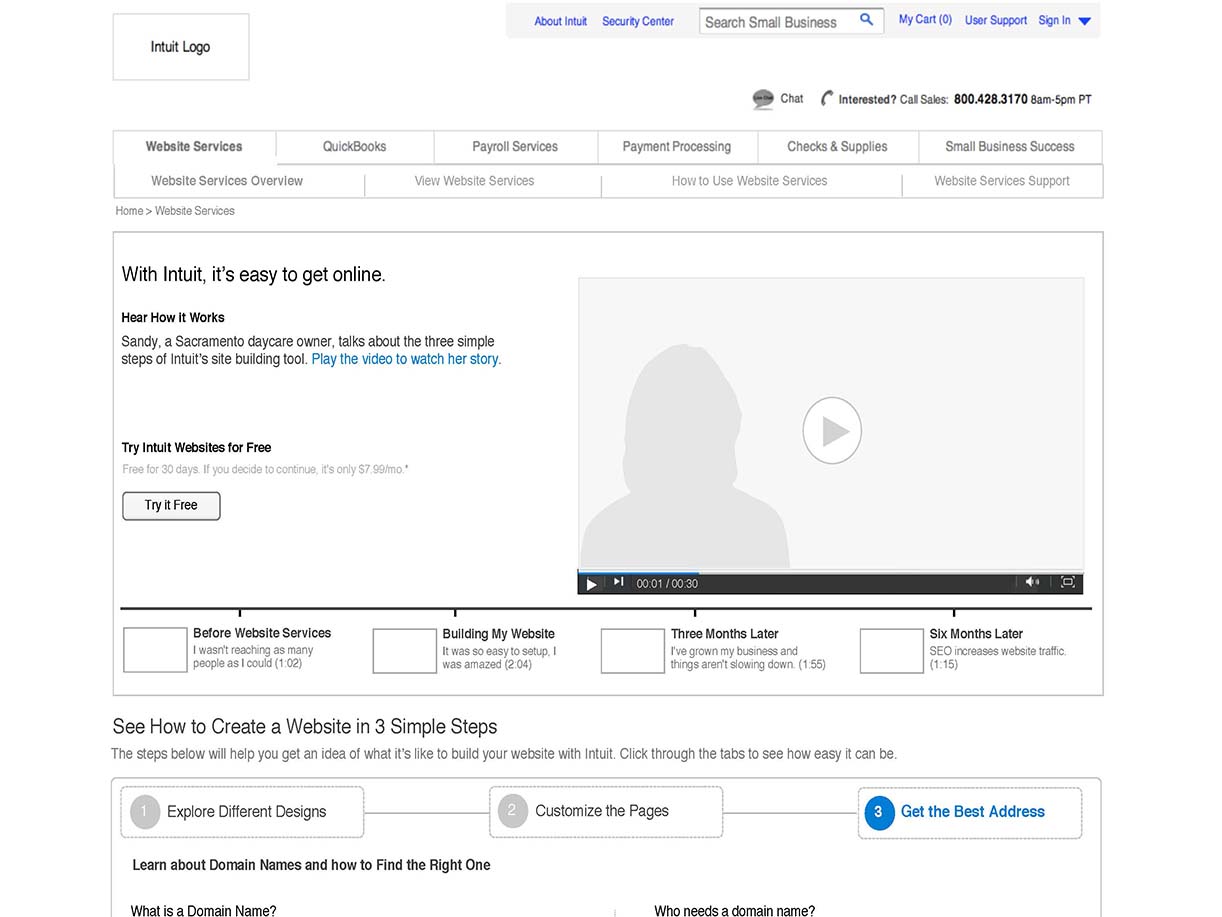Select the Checks & Supplies tab
This screenshot has height=917, width=1222.
coord(837,147)
